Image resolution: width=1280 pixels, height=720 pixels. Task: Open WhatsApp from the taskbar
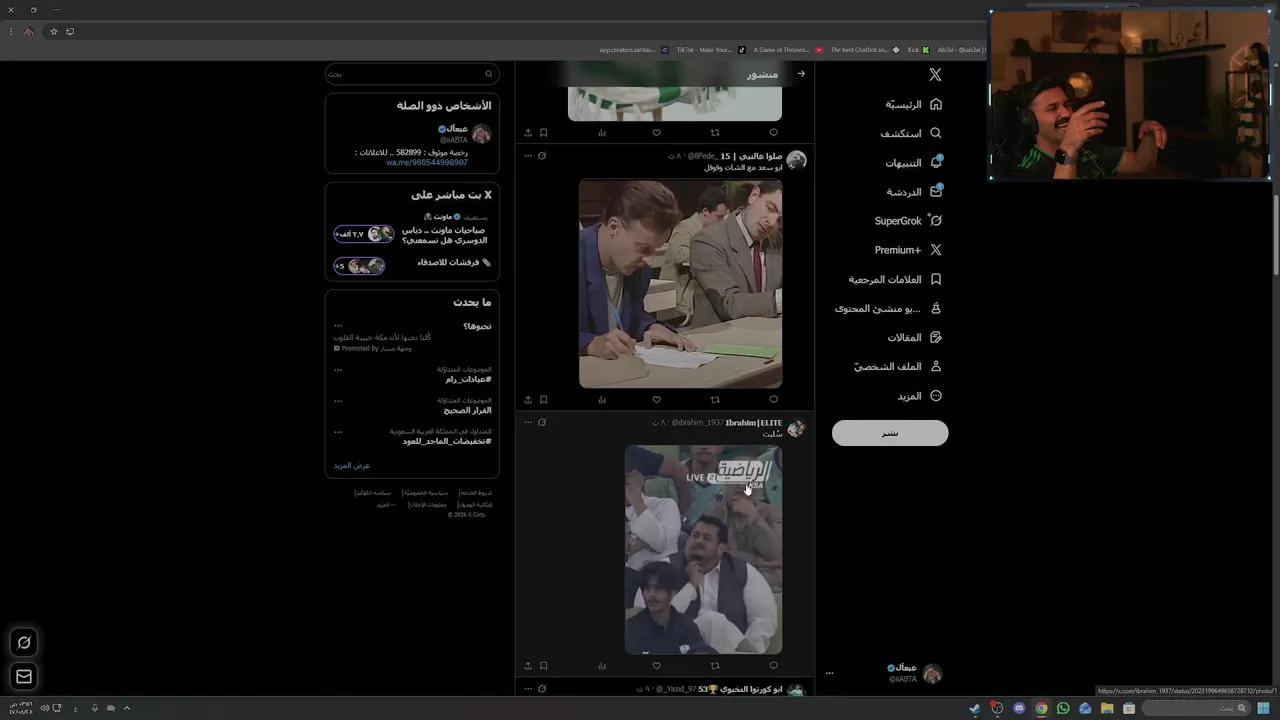(x=1063, y=708)
